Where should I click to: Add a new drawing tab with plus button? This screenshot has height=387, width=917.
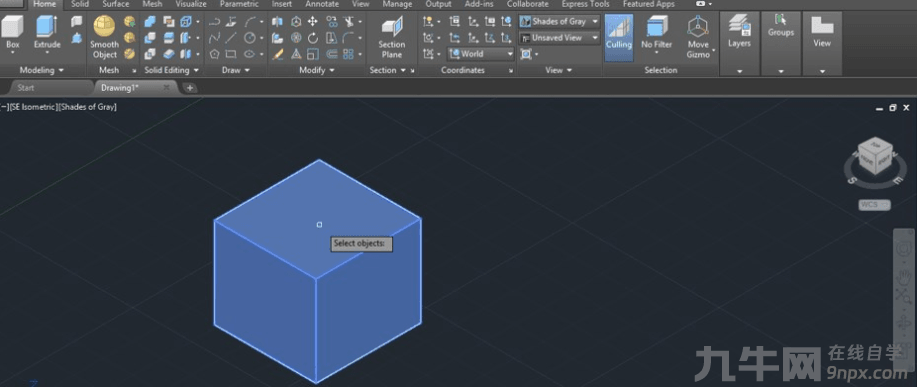[189, 88]
